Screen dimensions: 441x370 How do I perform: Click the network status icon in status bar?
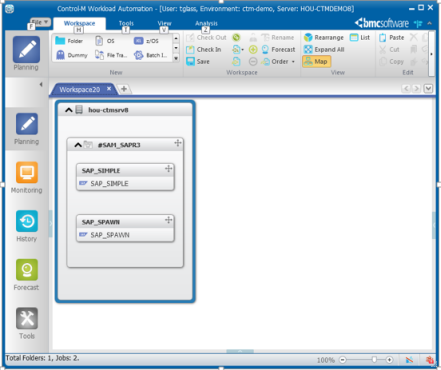coord(409,360)
